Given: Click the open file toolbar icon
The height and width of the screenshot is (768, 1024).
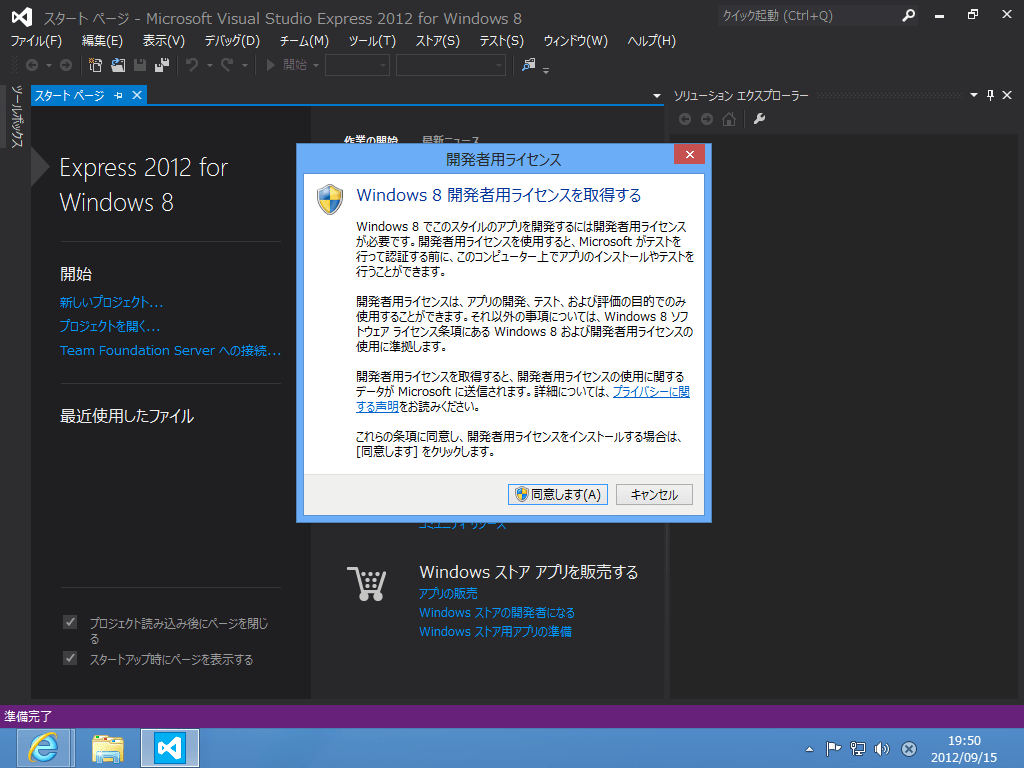Looking at the screenshot, I should click(x=118, y=65).
